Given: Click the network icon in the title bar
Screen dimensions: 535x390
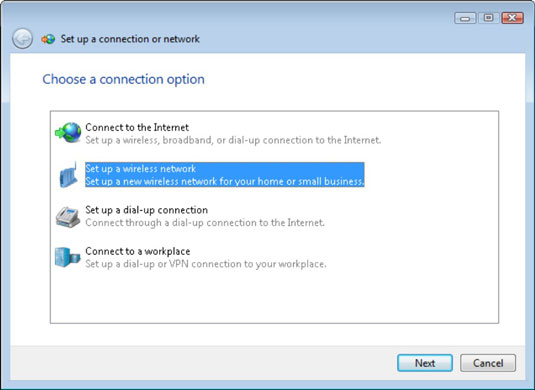Looking at the screenshot, I should pos(48,39).
